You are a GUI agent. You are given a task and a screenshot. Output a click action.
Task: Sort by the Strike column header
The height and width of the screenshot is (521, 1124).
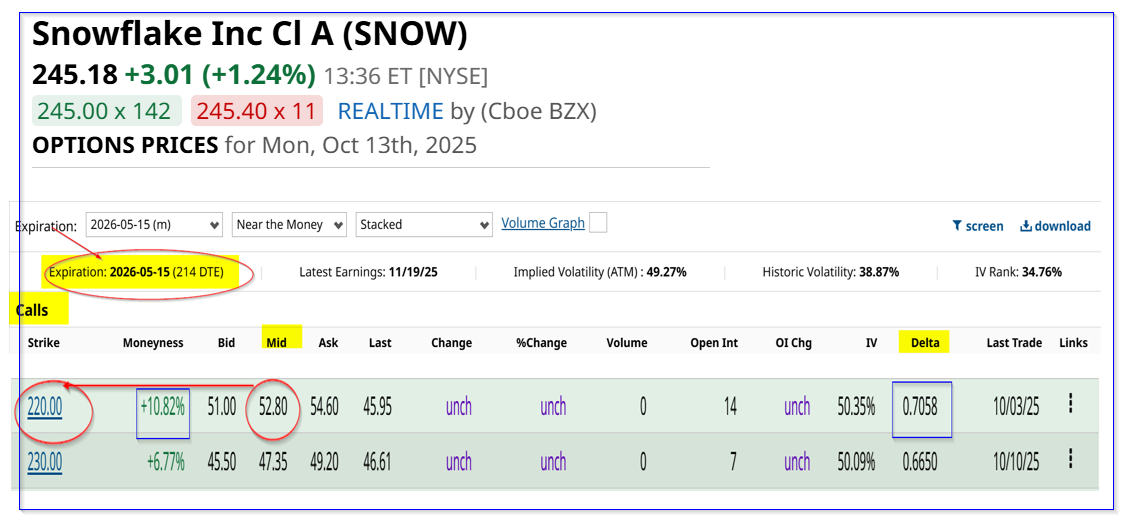coord(44,343)
